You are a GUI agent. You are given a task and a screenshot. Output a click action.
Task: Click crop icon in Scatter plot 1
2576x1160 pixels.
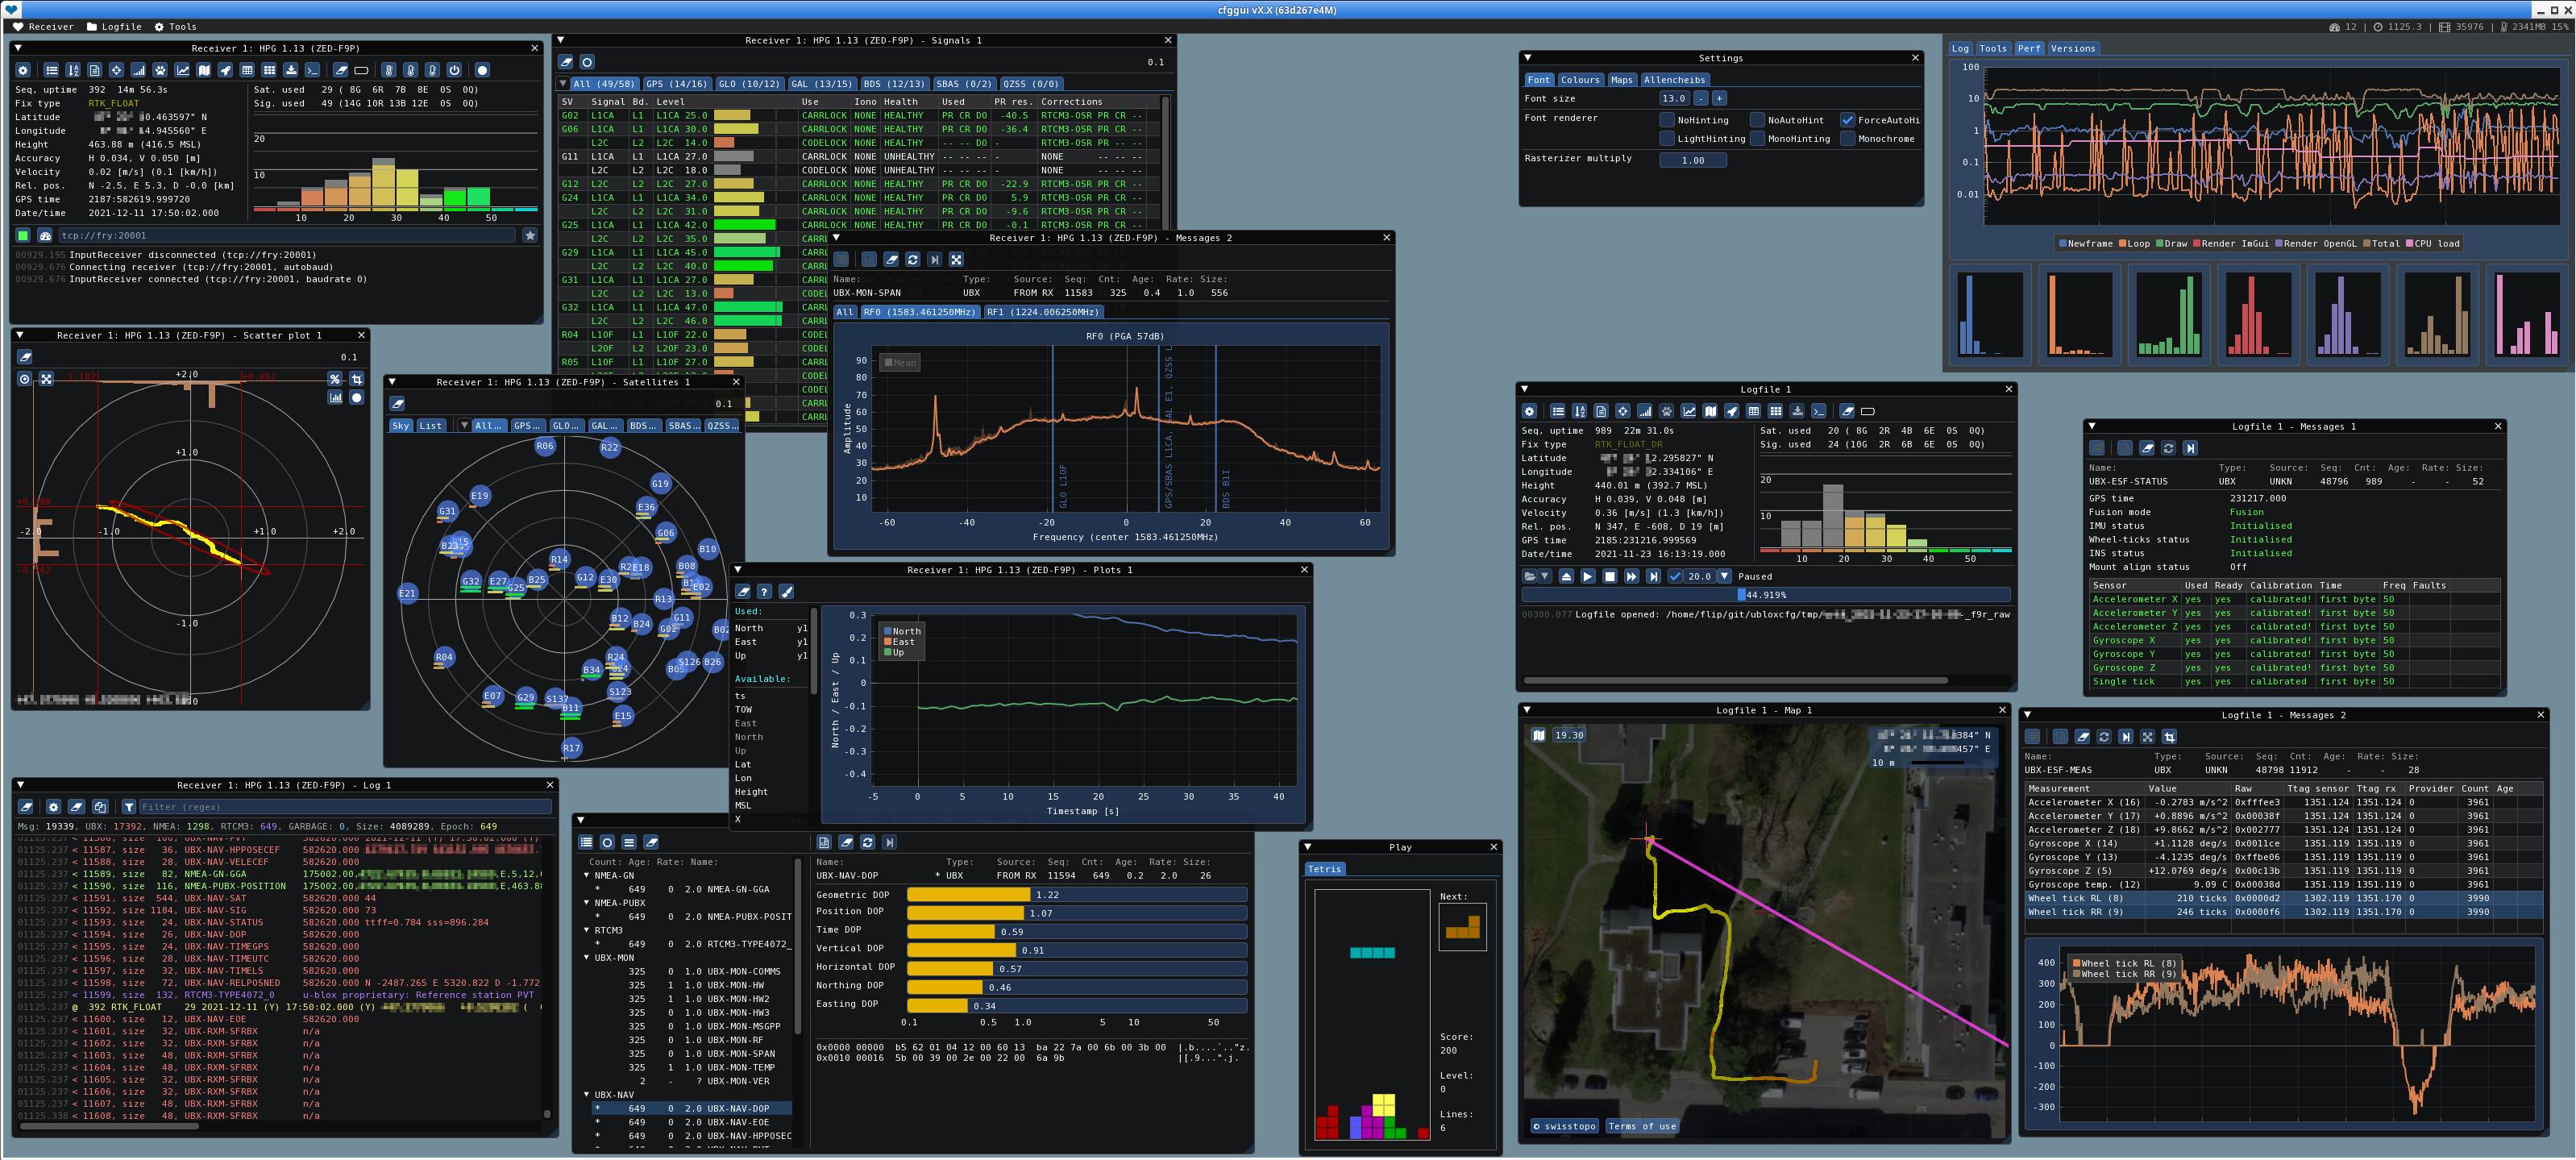356,379
